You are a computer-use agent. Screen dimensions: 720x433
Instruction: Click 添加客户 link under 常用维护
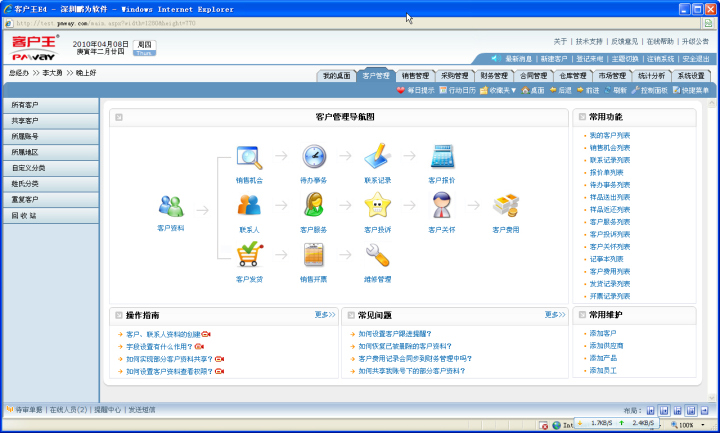(x=603, y=333)
